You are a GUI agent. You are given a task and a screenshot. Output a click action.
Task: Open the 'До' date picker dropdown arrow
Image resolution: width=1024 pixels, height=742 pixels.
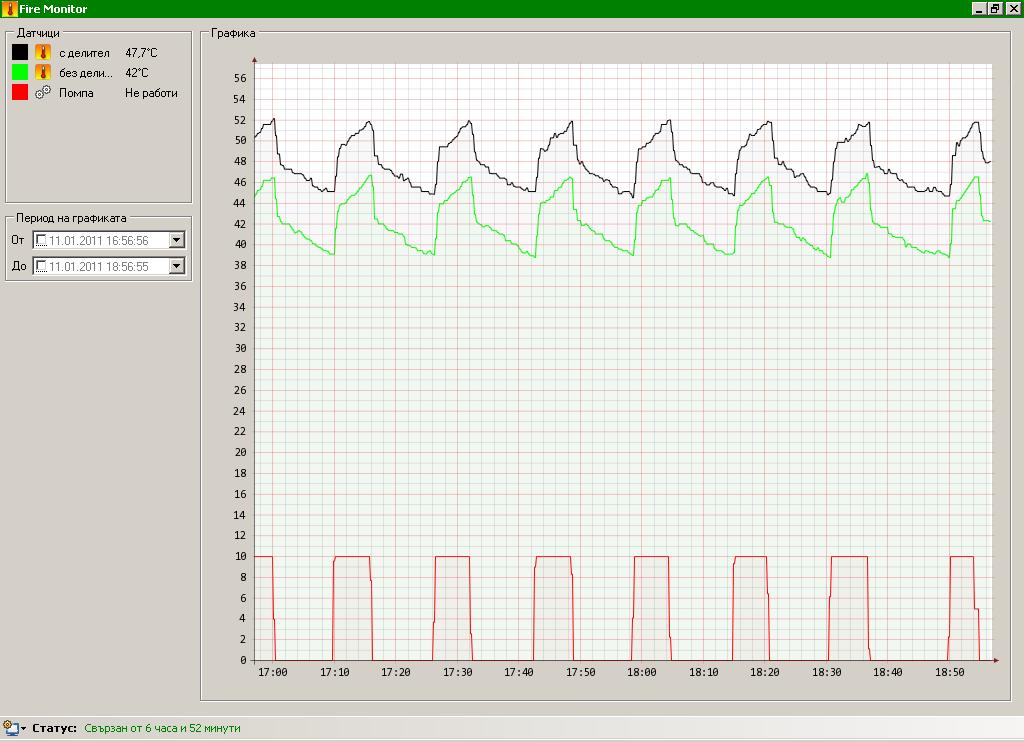177,266
